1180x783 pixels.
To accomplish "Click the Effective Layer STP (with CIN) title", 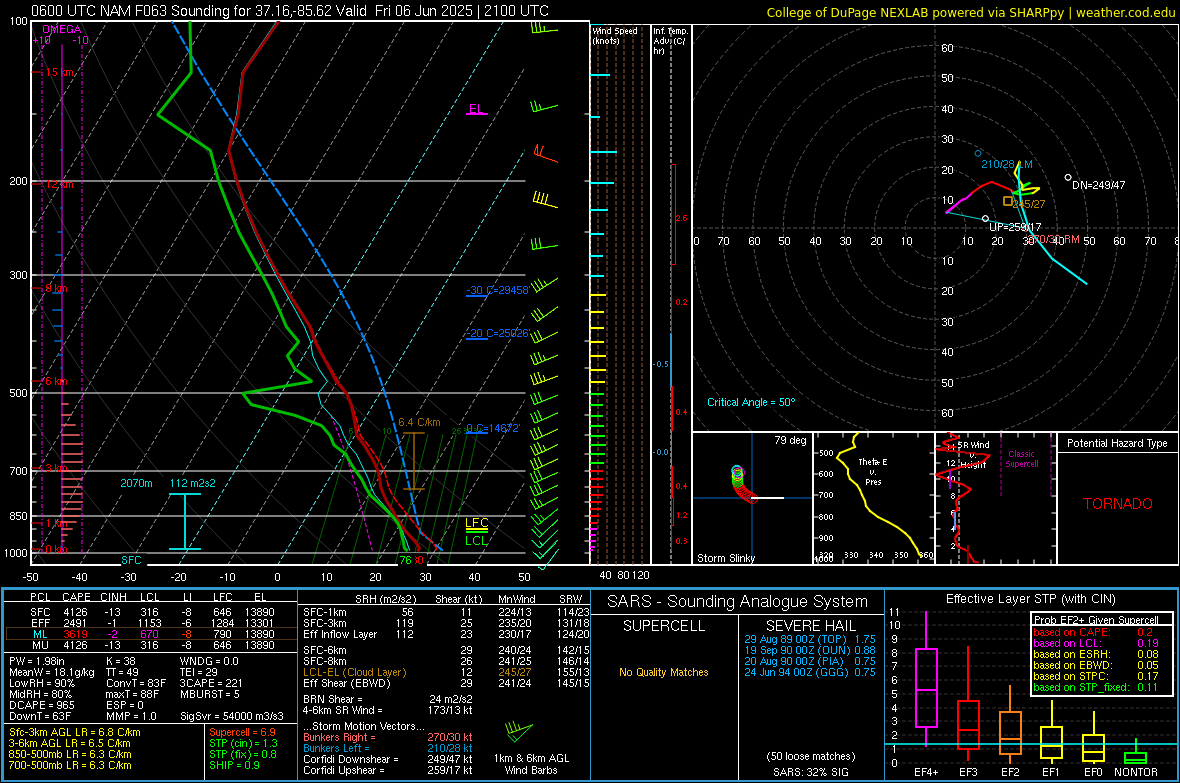I will pos(1030,599).
